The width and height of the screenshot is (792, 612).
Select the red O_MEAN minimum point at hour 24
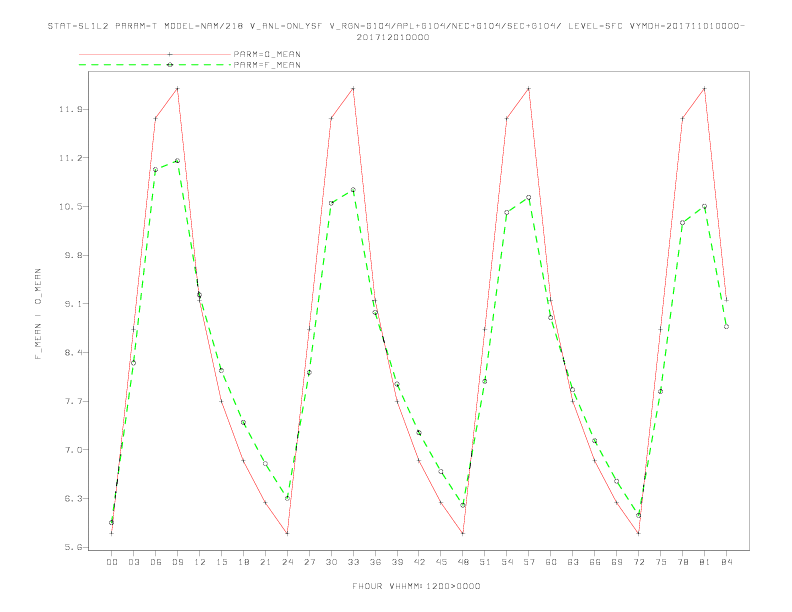coord(287,533)
